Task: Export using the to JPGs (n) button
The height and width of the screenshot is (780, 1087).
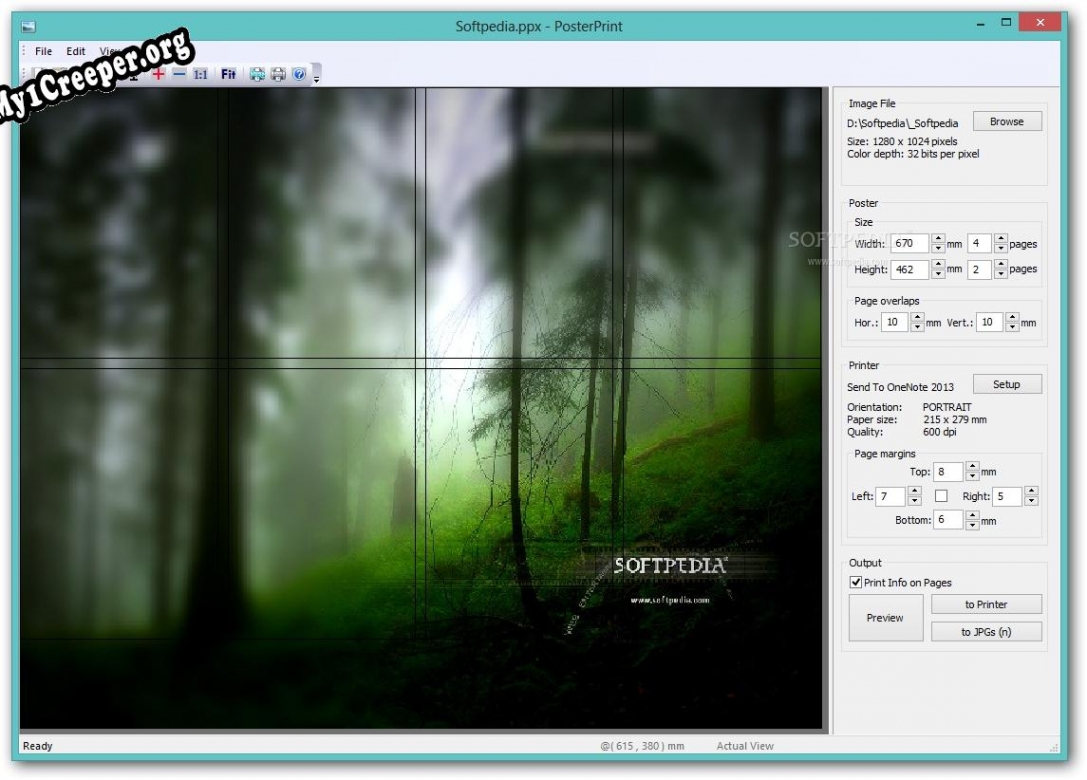Action: pyautogui.click(x=986, y=632)
